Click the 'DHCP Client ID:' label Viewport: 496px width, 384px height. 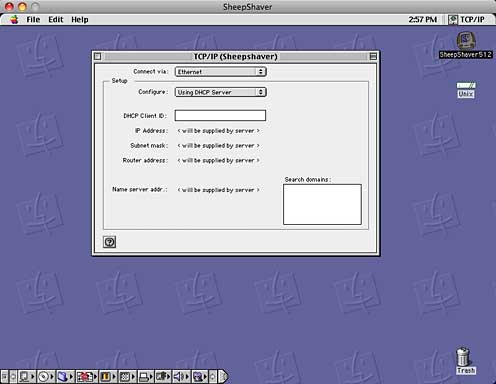(145, 116)
